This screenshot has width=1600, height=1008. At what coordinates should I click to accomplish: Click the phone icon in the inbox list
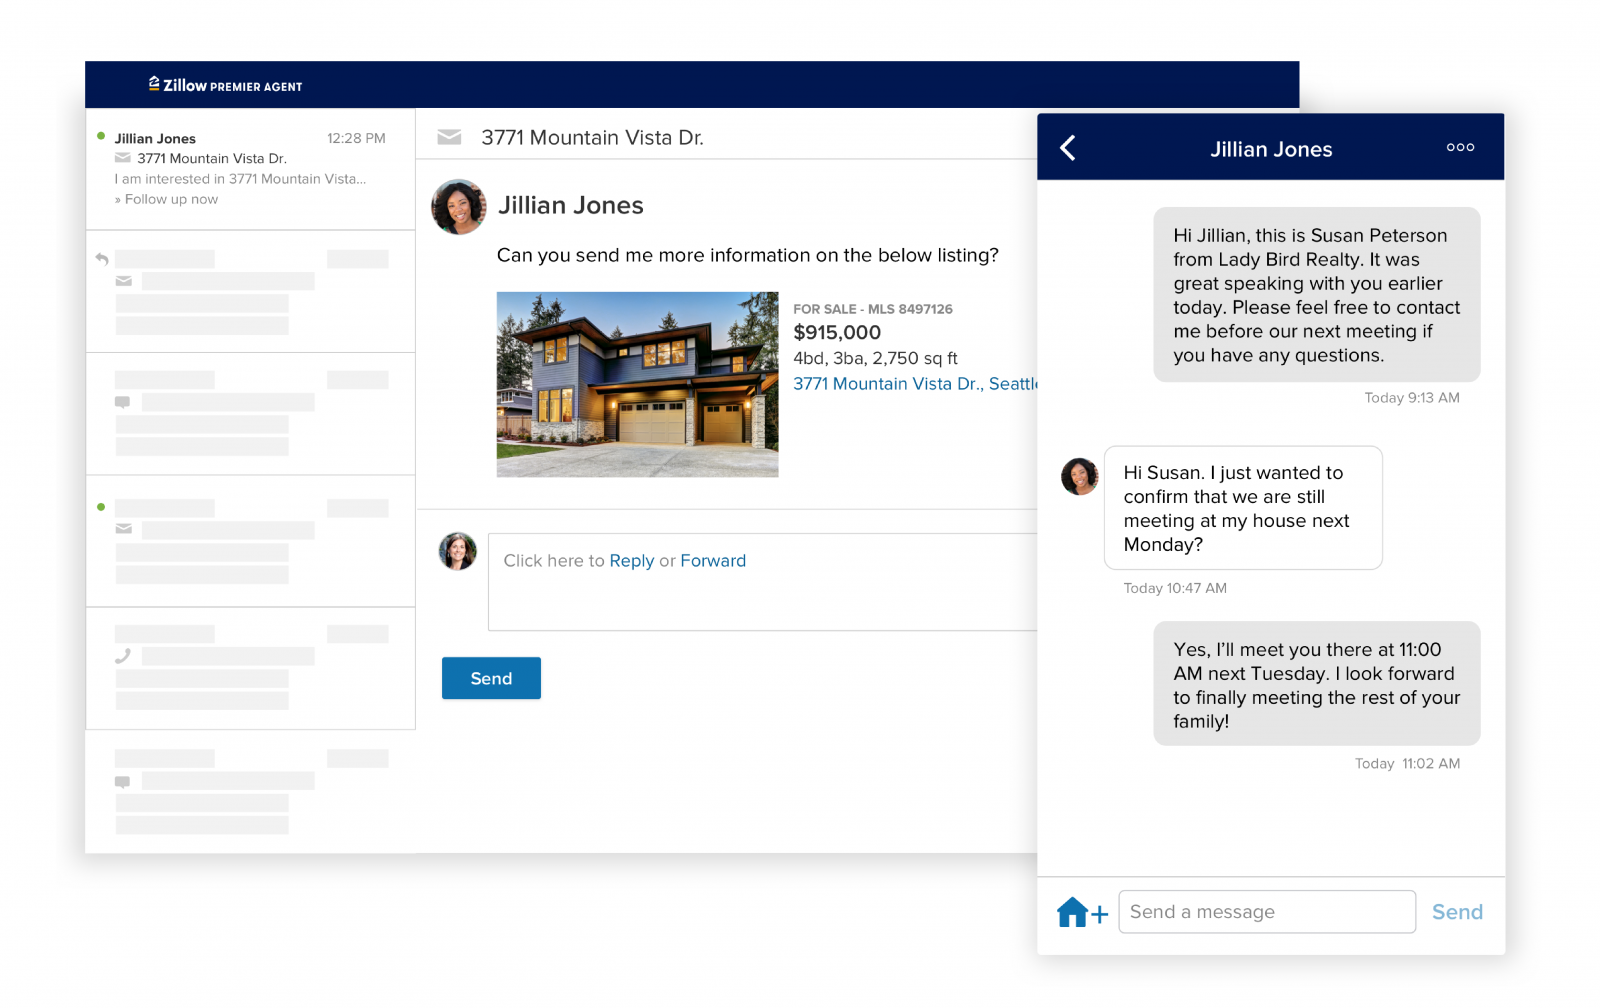(x=123, y=656)
